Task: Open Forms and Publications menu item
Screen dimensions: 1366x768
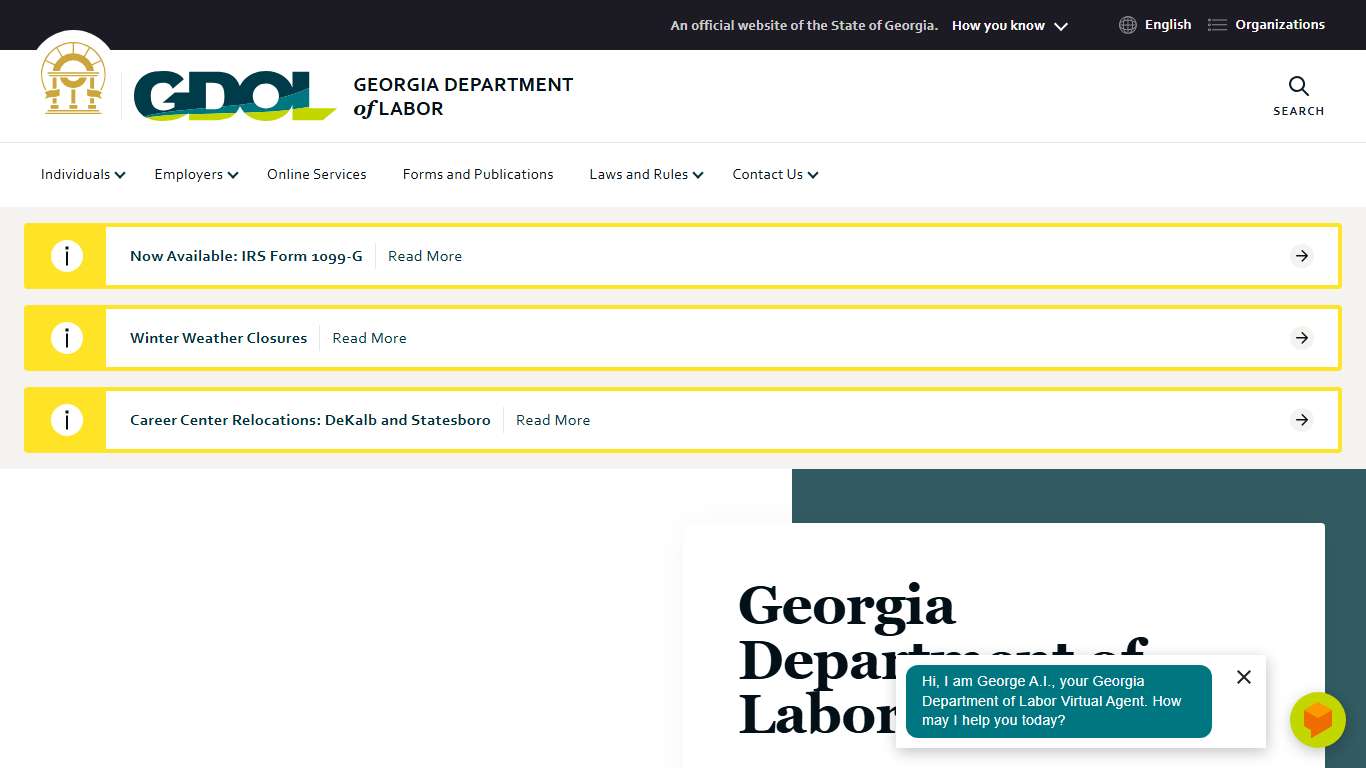Action: (x=477, y=174)
